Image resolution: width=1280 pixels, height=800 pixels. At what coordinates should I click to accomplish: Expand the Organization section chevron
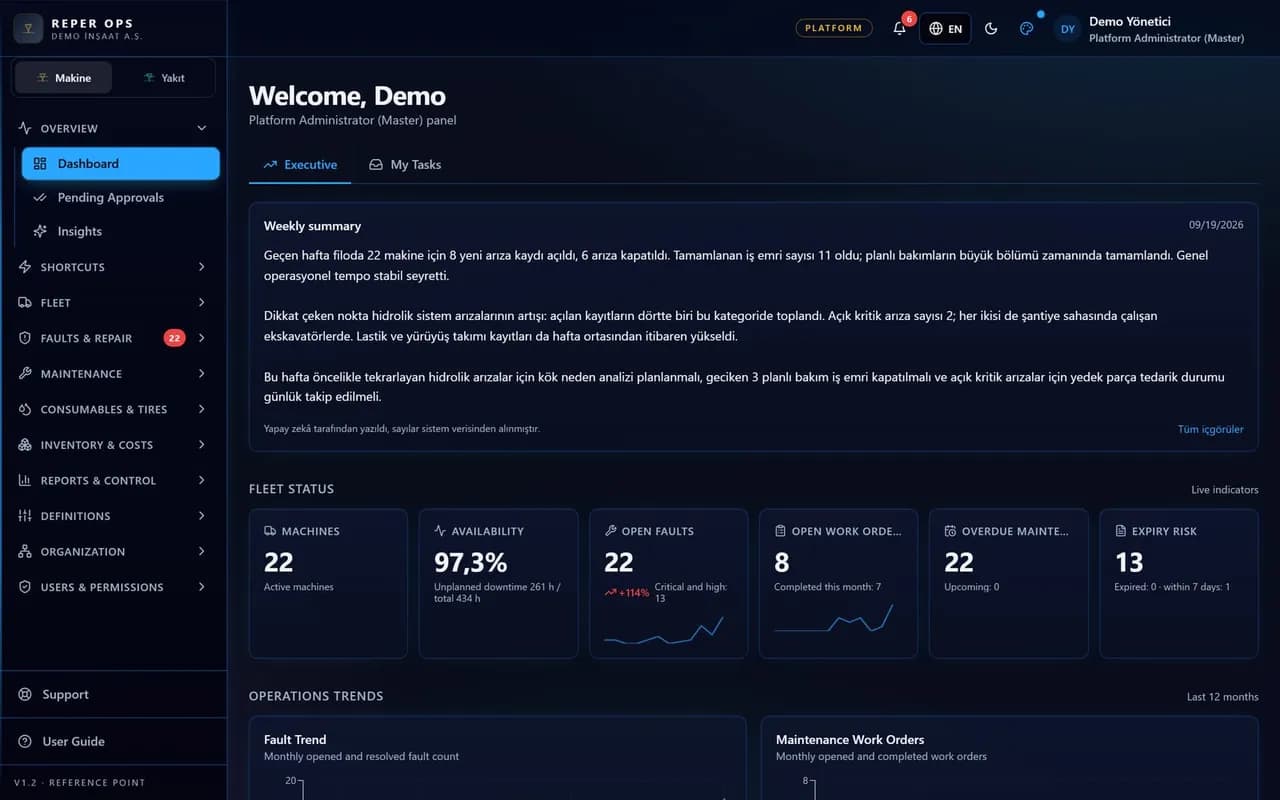(202, 552)
